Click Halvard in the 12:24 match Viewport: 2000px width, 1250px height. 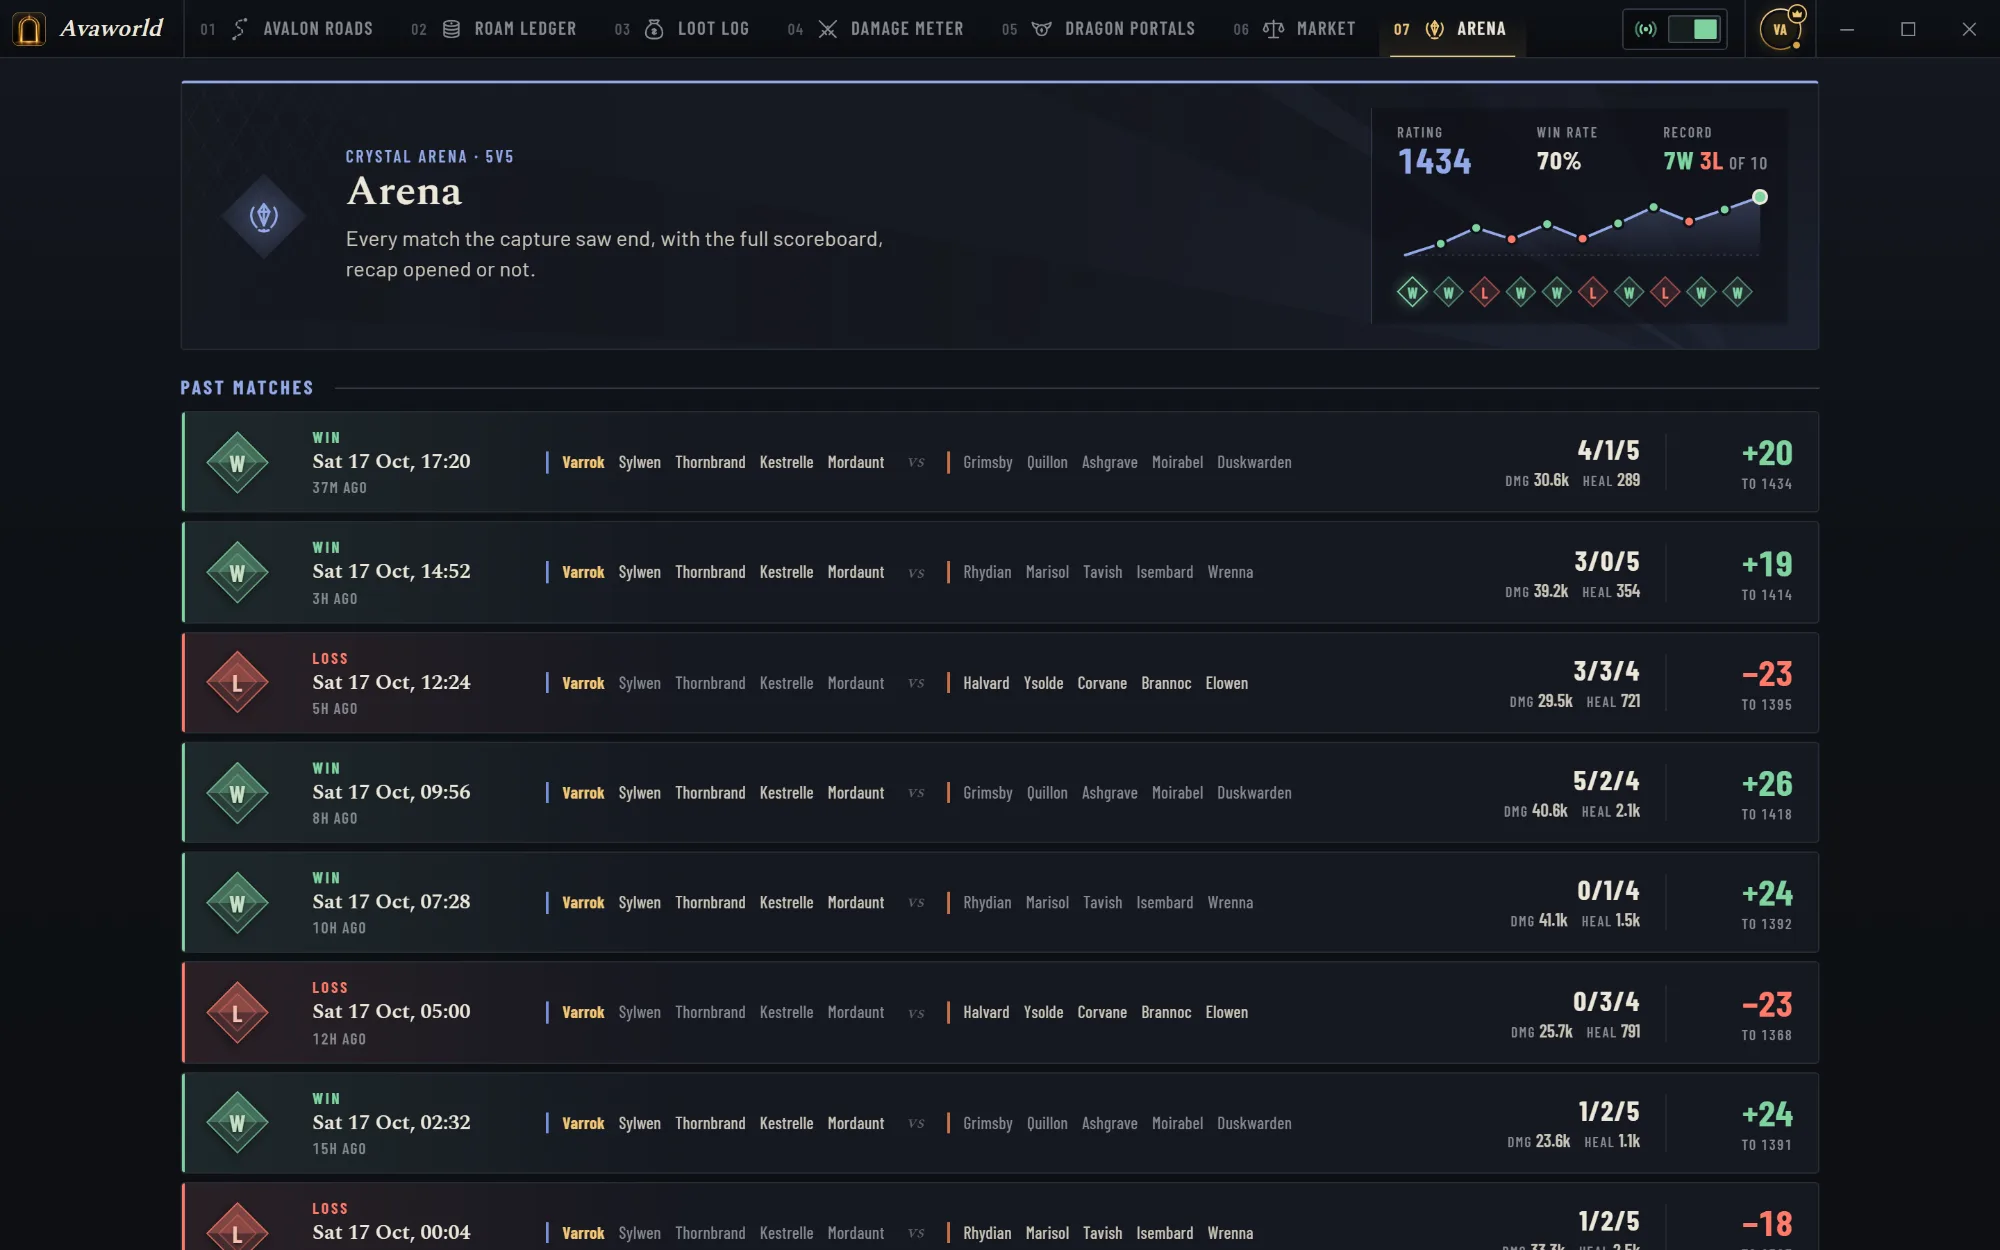click(x=986, y=683)
